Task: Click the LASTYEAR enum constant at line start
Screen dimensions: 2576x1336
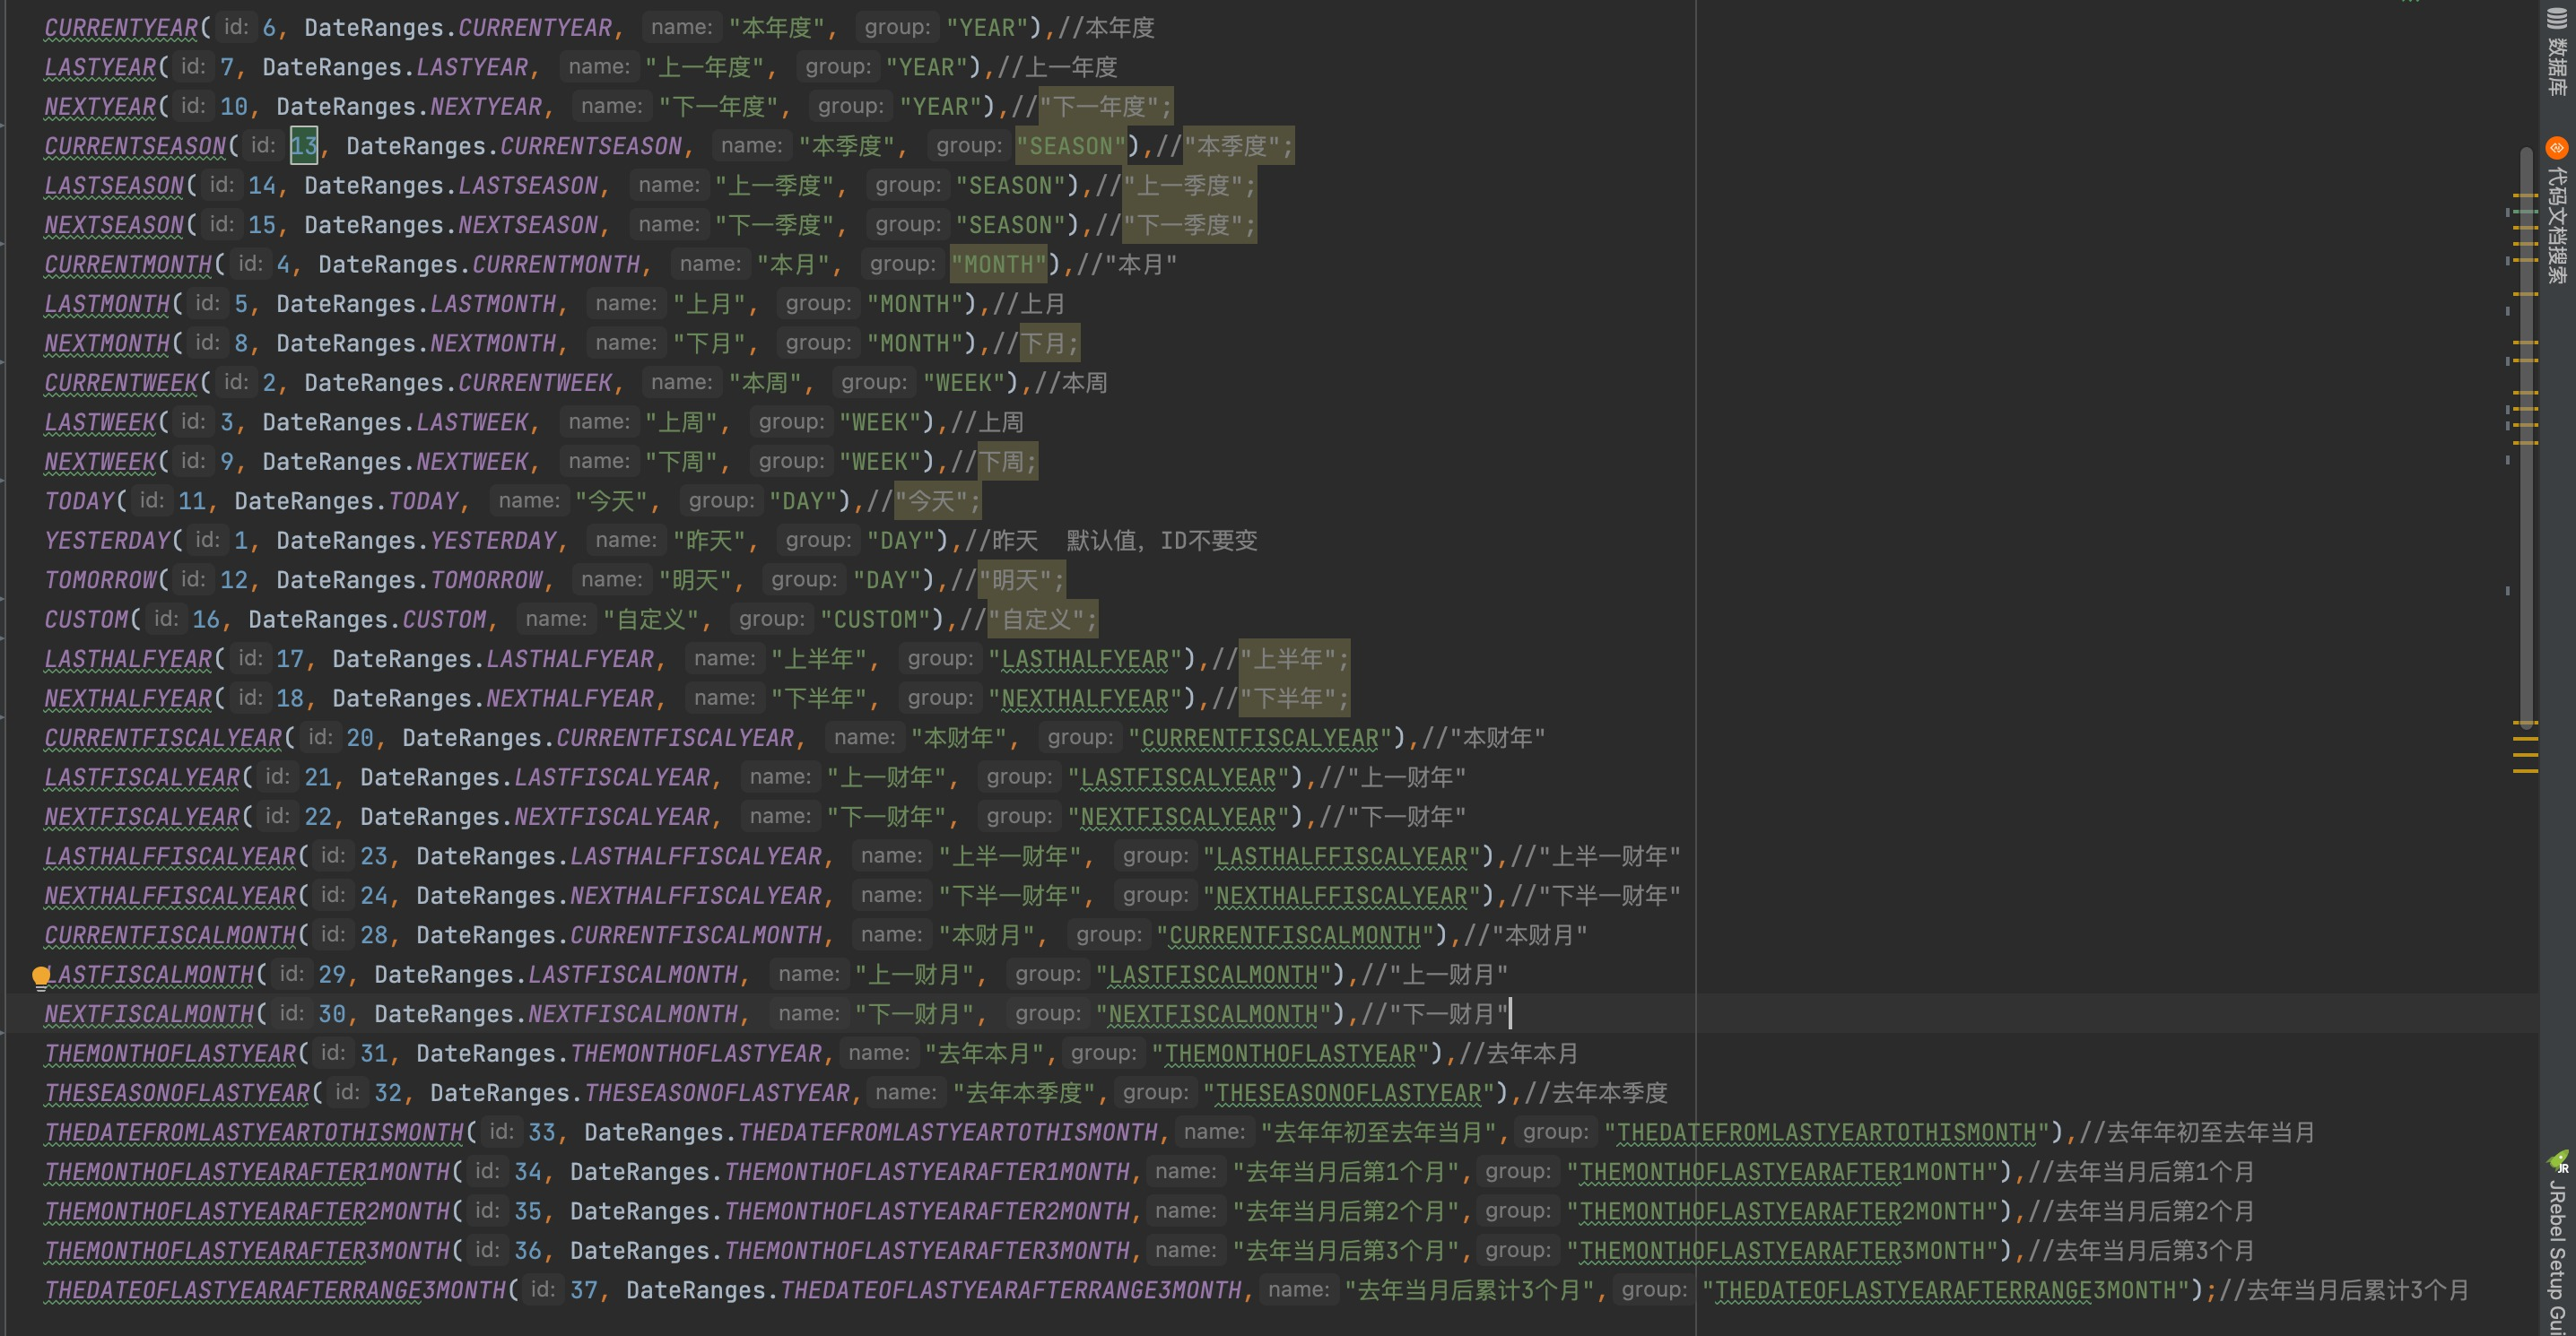Action: (100, 67)
